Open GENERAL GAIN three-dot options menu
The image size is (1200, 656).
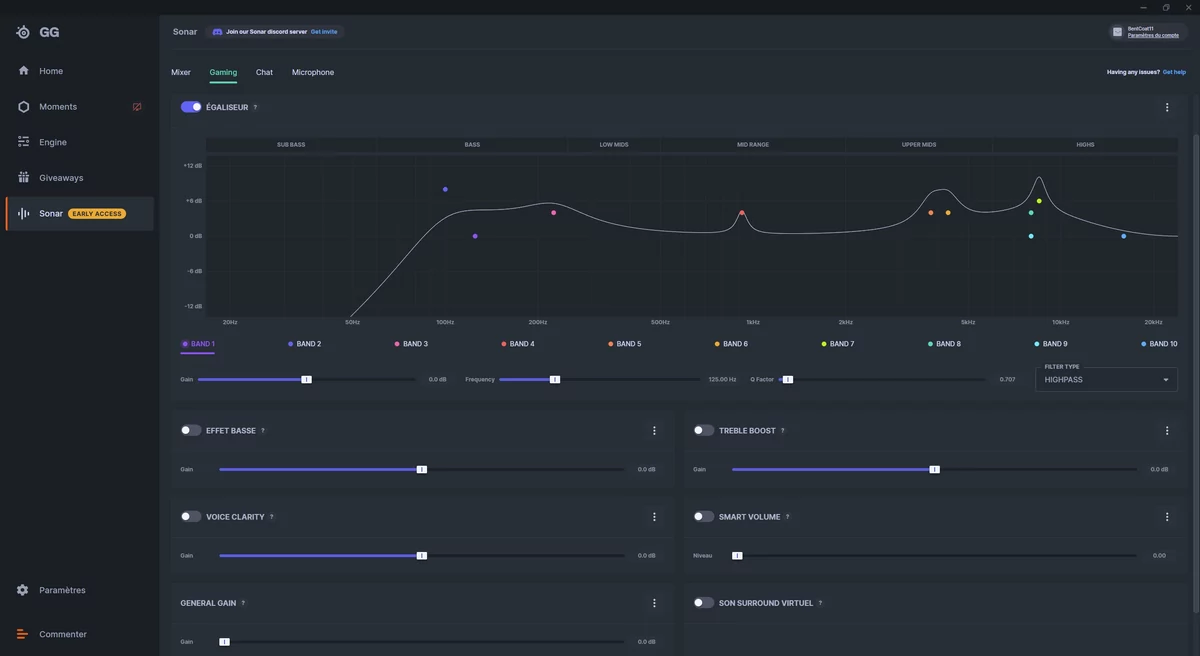tap(654, 603)
